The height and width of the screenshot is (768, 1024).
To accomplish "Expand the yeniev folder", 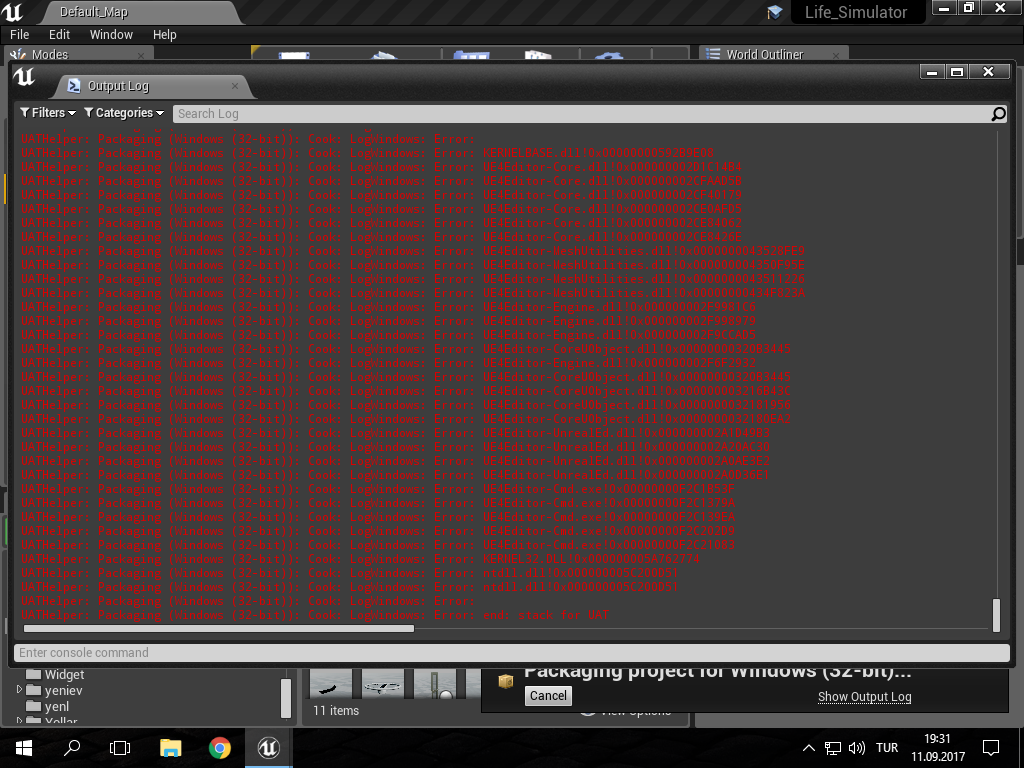I will click(19, 690).
